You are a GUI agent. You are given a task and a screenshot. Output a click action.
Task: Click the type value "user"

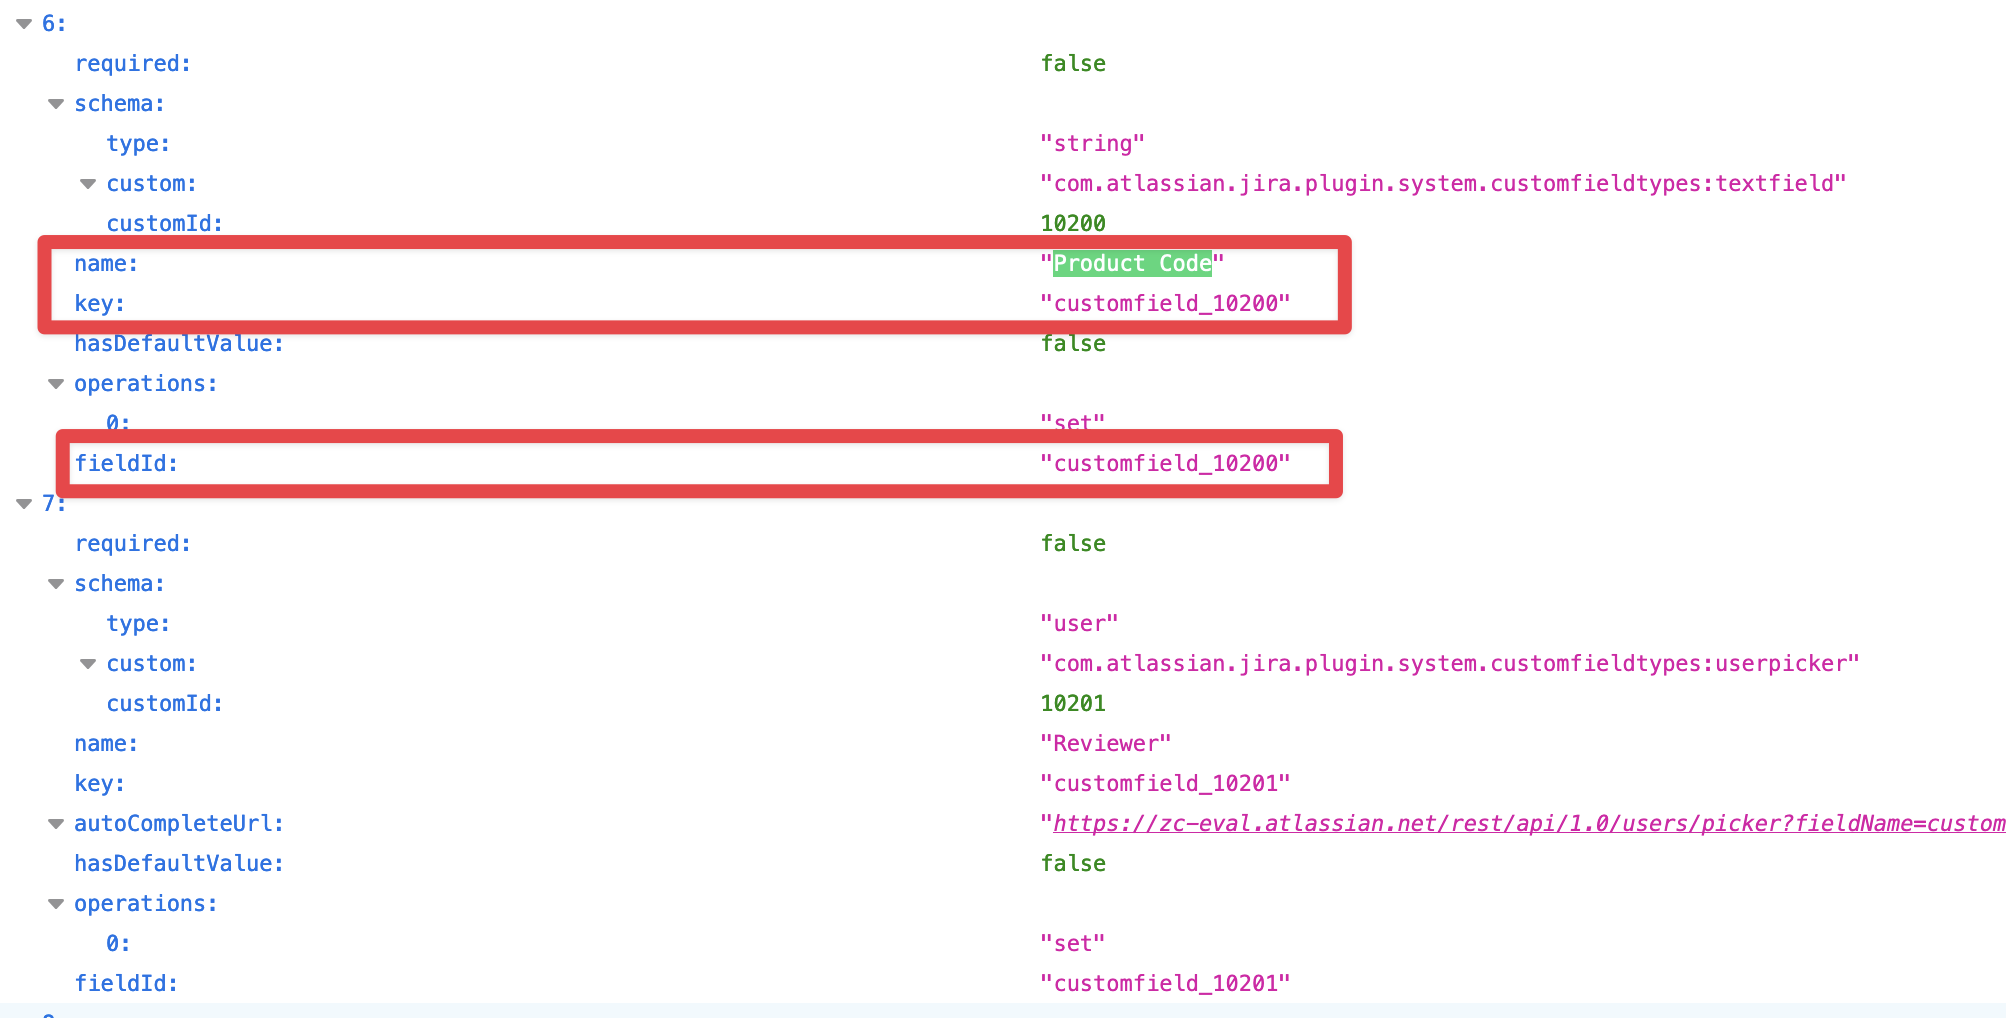[x=1079, y=623]
